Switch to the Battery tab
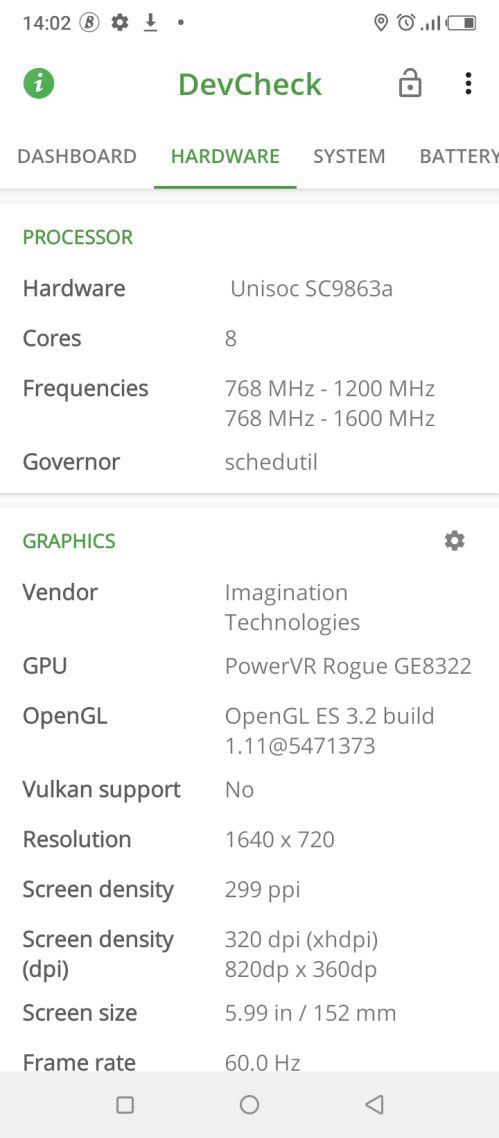This screenshot has width=499, height=1138. (458, 156)
